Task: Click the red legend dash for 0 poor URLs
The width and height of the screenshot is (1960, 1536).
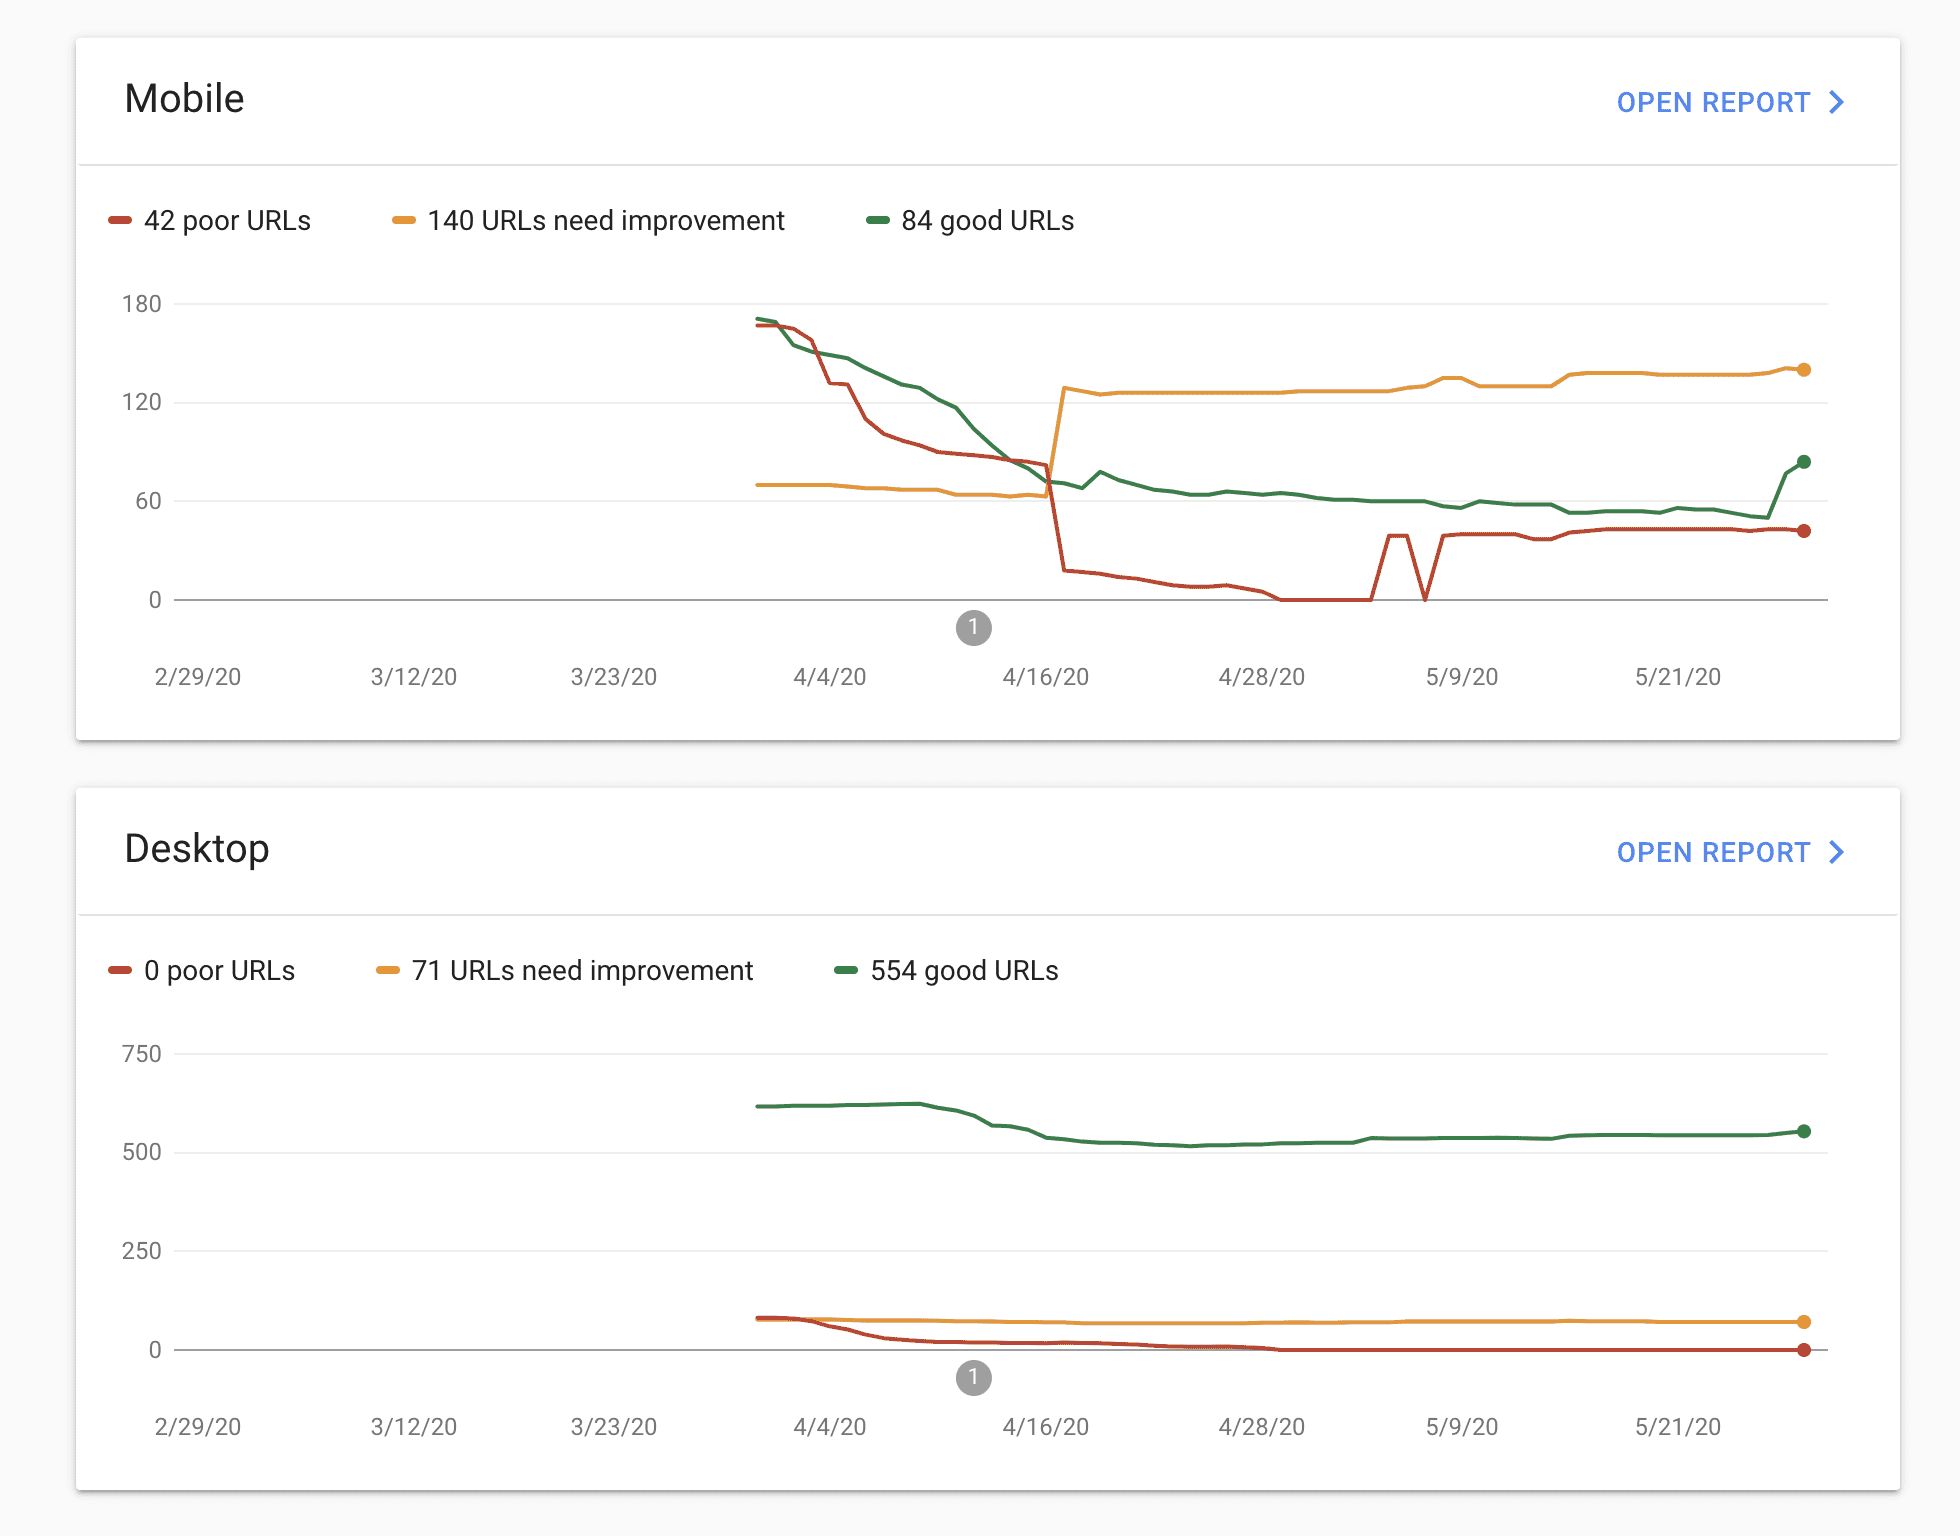Action: coord(119,970)
